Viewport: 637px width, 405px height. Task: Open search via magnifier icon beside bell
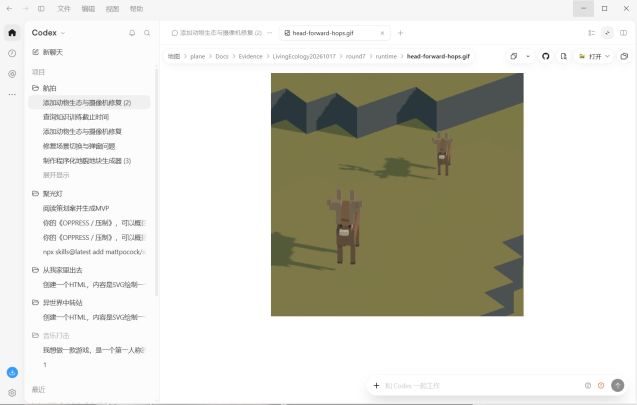coord(147,33)
